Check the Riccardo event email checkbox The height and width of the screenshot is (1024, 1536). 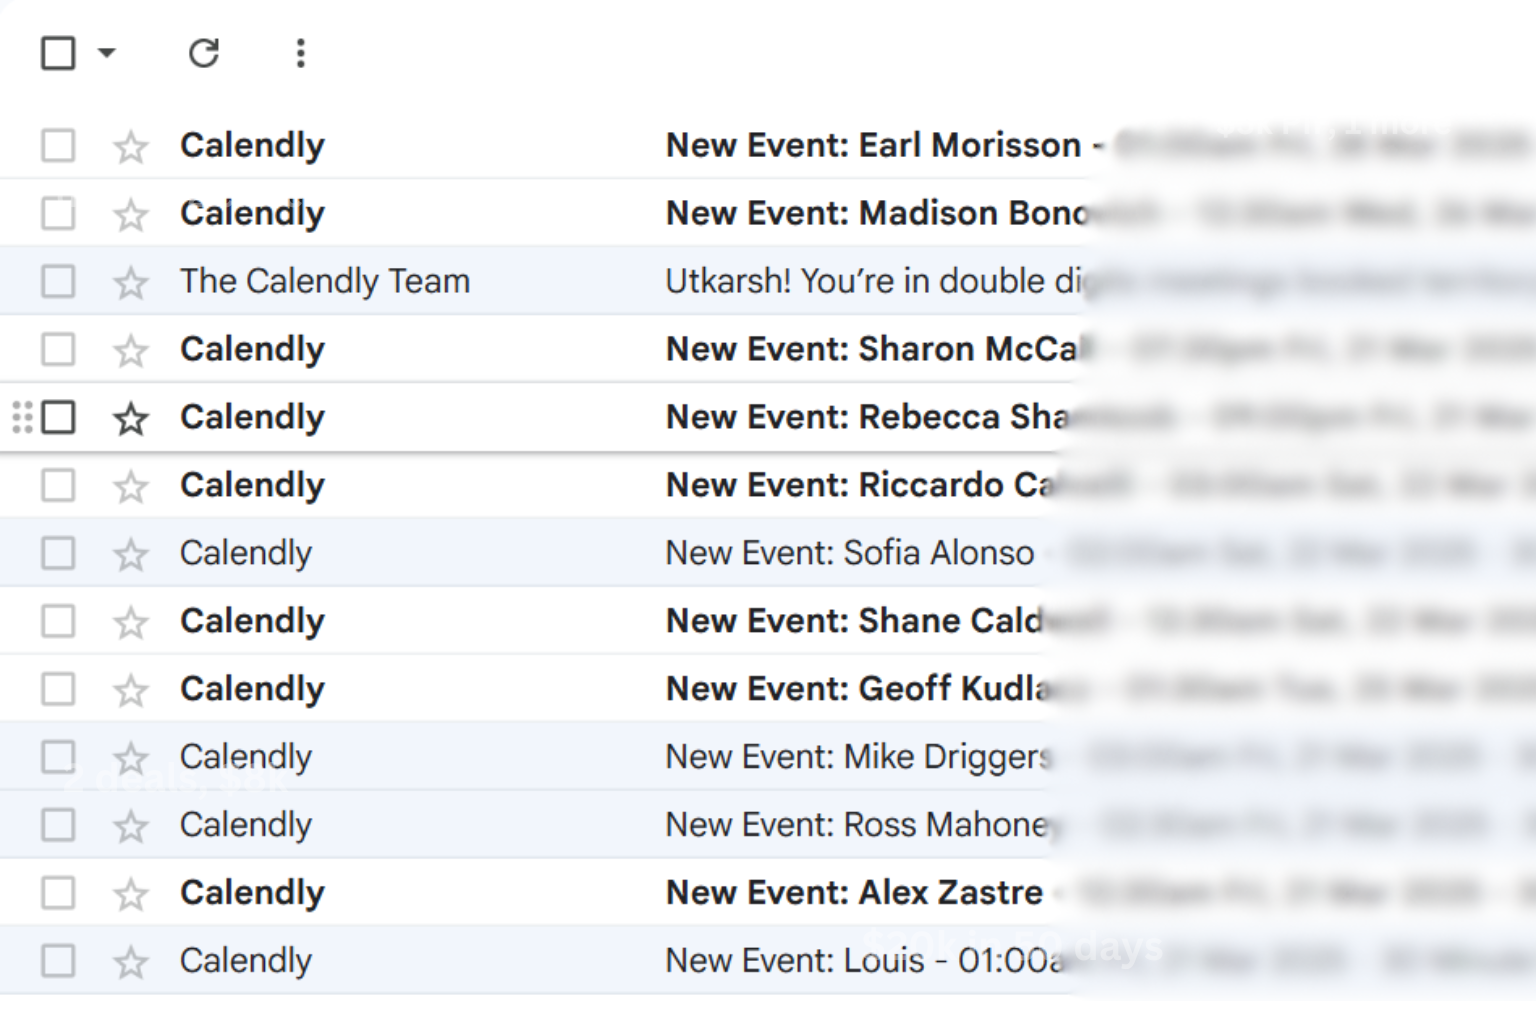(x=58, y=485)
